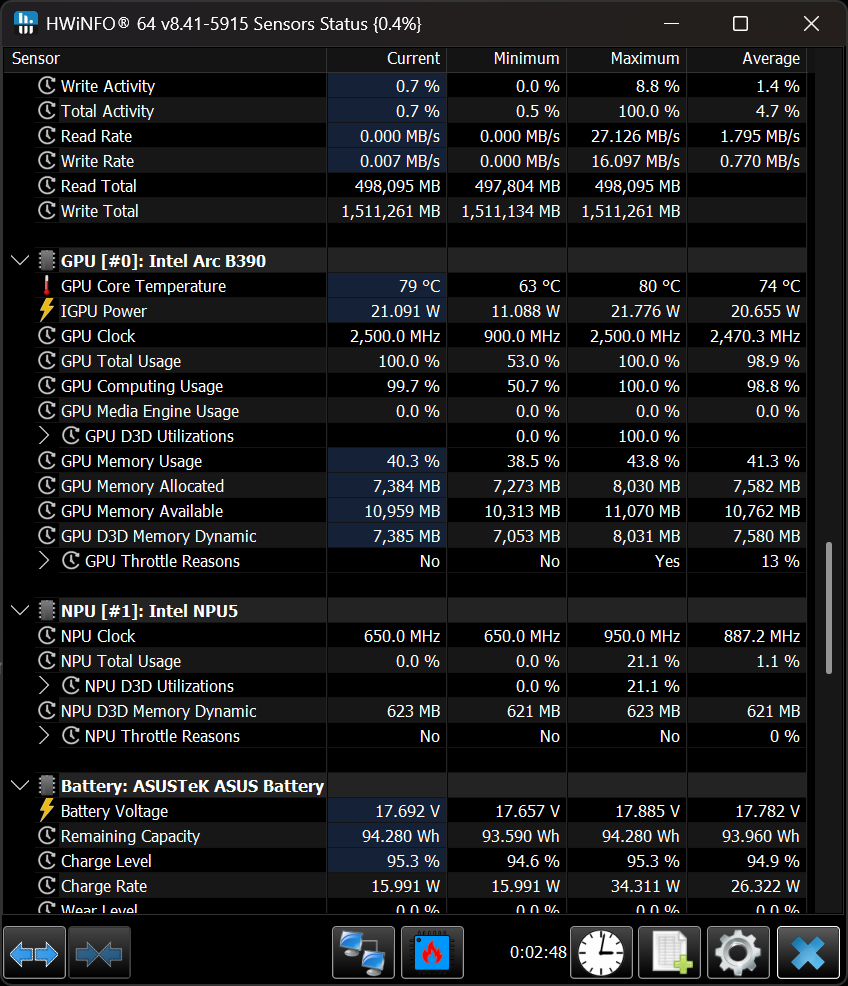Click the blue expand arrows toolbar button
This screenshot has width=848, height=986.
point(34,953)
